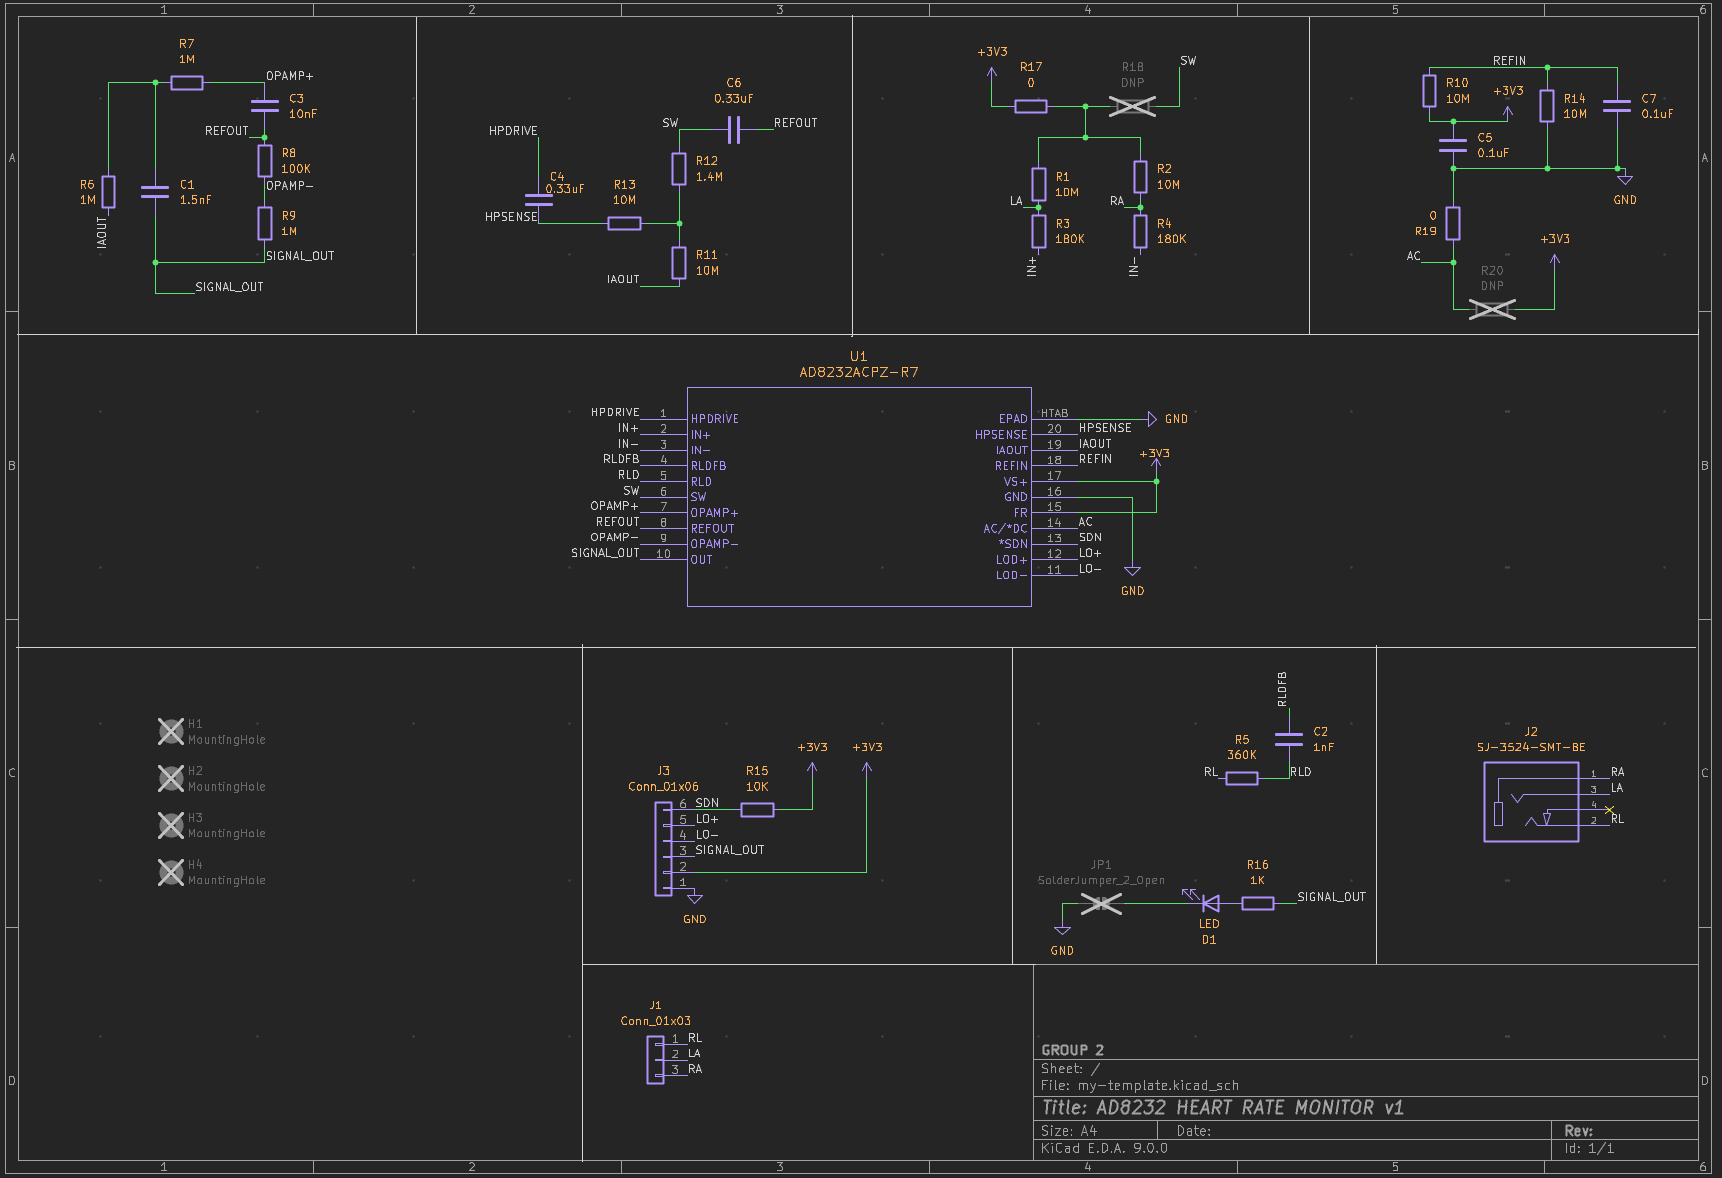Select resistor R15 10K symbol
The image size is (1722, 1178).
[757, 810]
